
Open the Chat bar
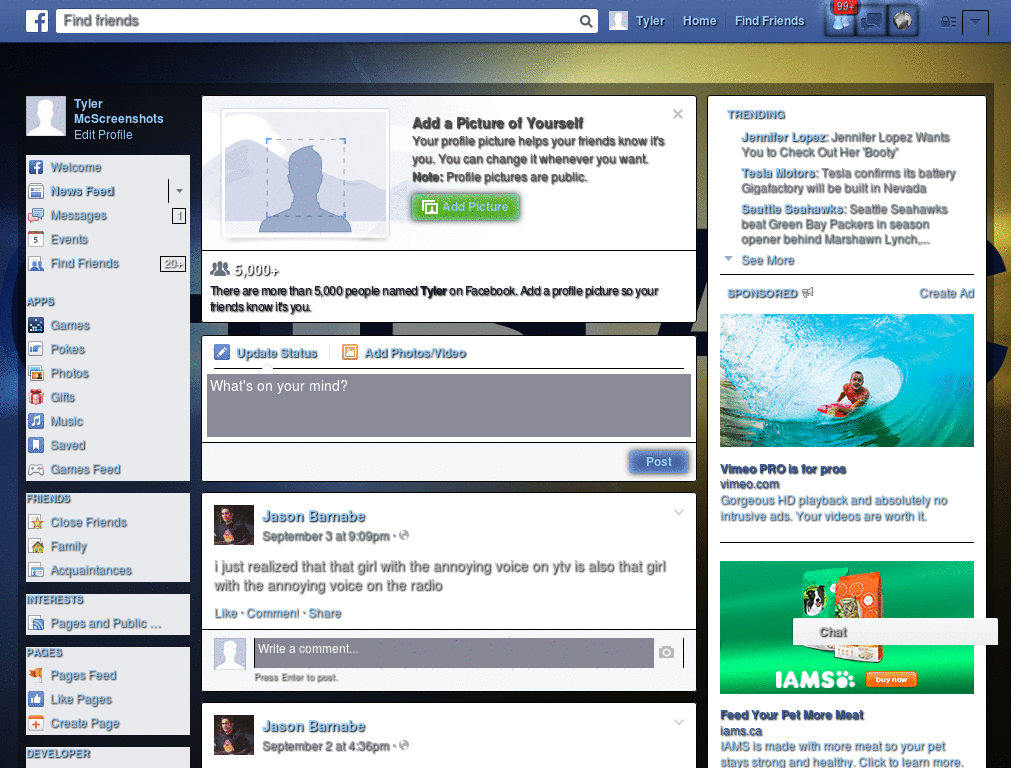pos(895,632)
